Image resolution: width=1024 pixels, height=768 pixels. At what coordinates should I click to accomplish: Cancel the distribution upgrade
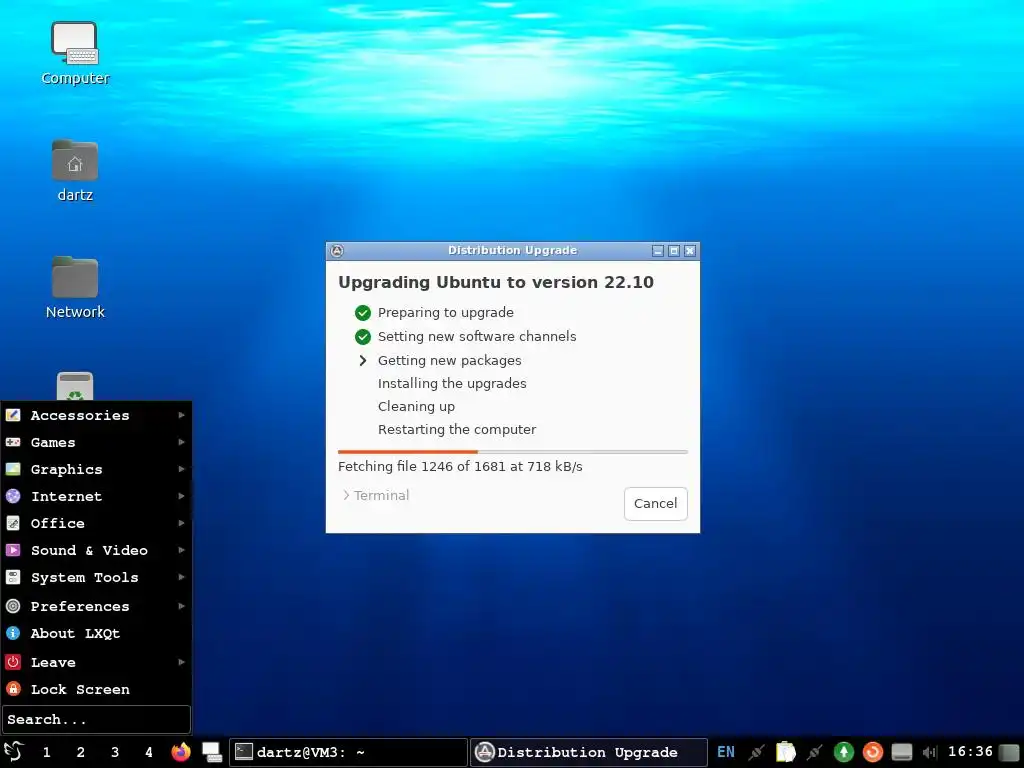click(x=656, y=504)
